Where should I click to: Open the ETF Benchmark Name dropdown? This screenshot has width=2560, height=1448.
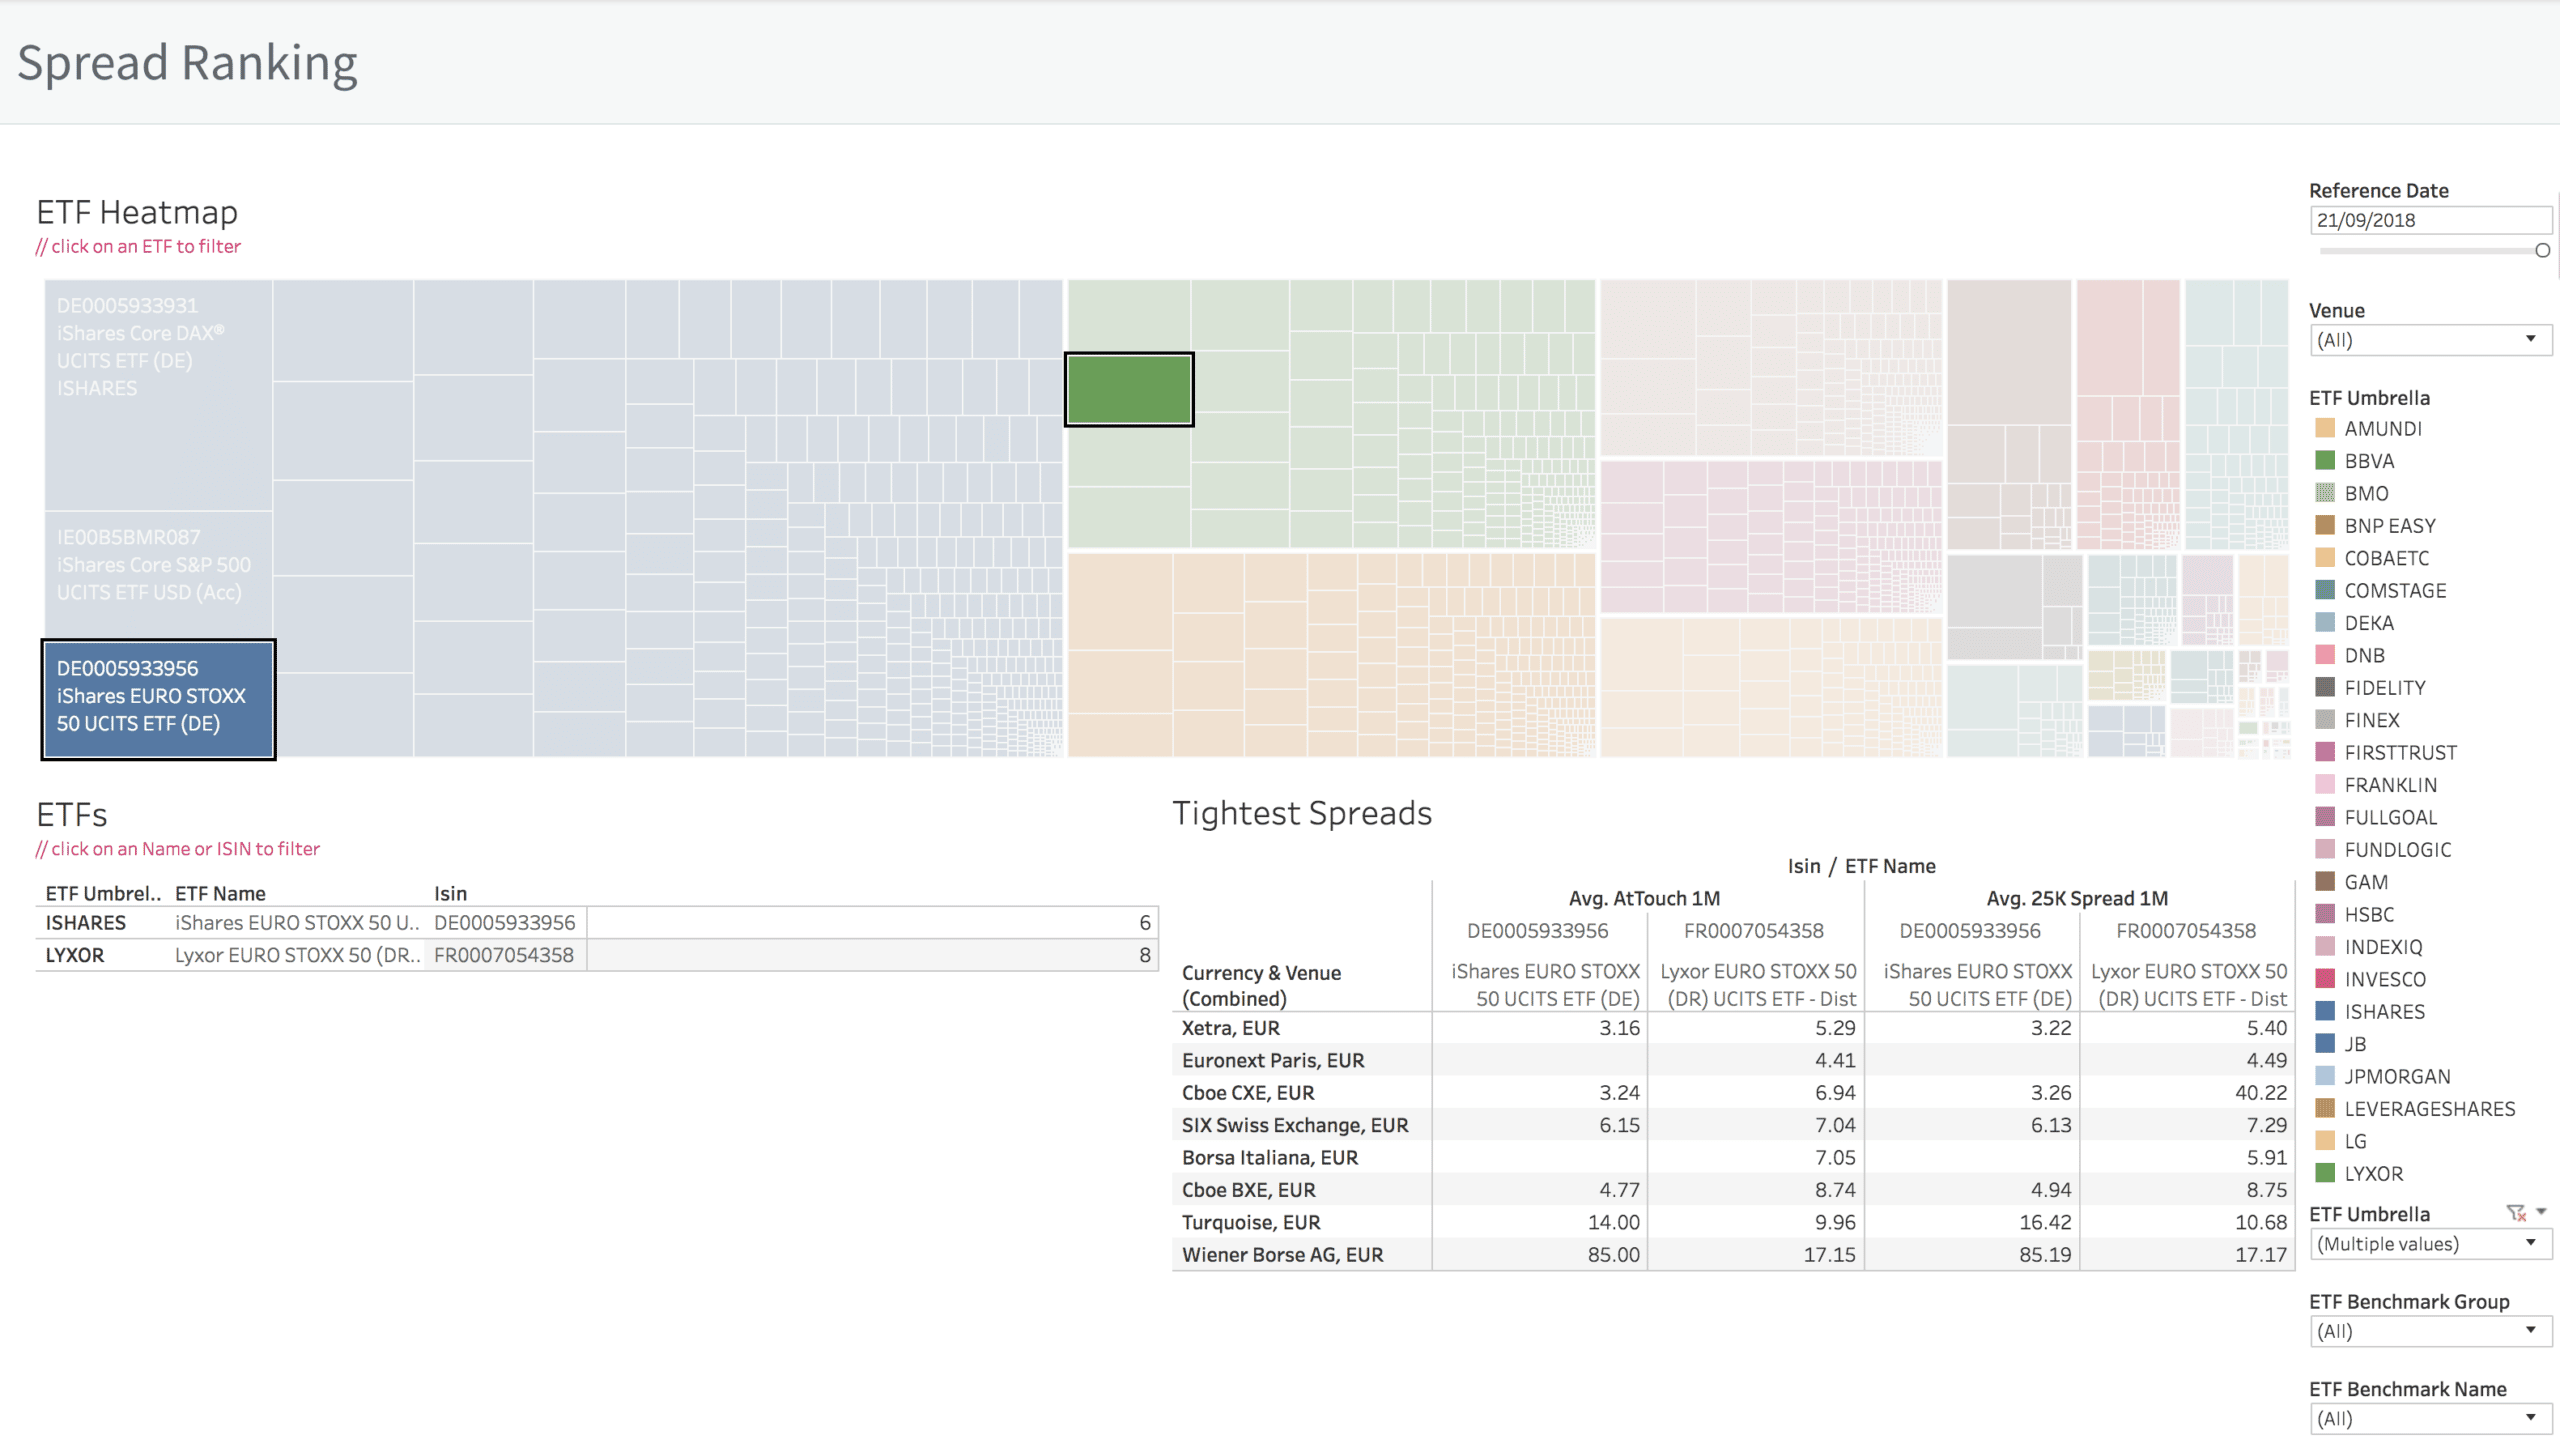[x=2430, y=1418]
